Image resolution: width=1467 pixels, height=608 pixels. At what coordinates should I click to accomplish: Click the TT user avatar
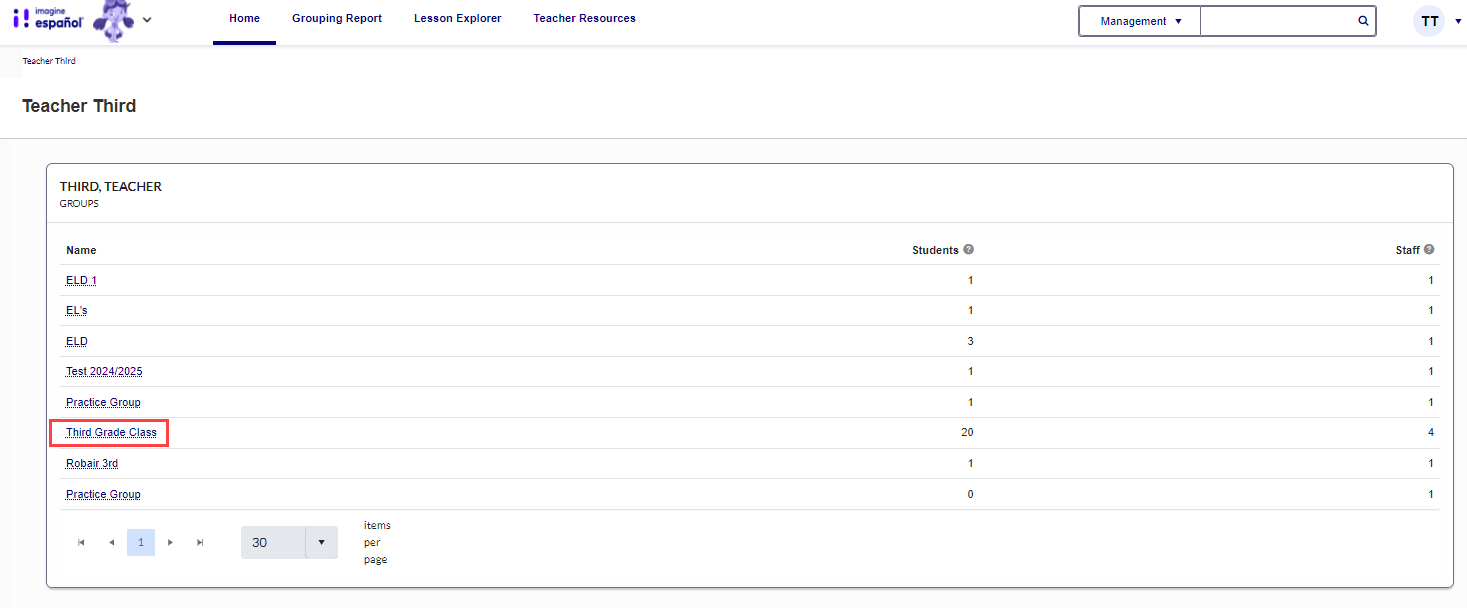point(1429,21)
